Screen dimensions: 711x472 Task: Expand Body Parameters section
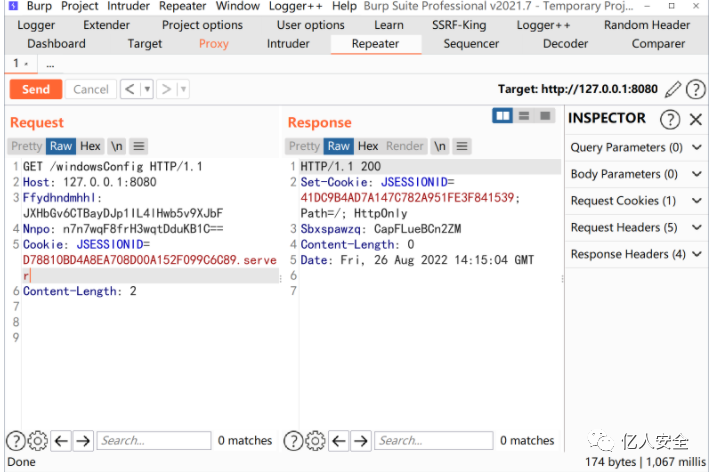636,174
